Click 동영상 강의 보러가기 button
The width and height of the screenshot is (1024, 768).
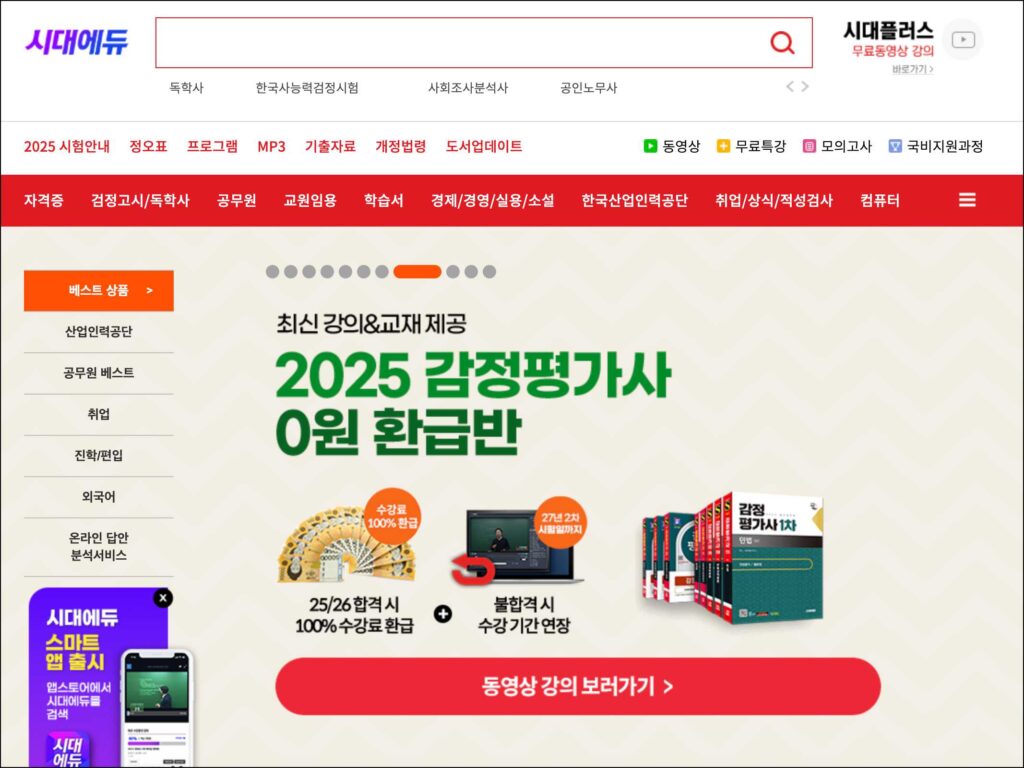click(x=578, y=686)
